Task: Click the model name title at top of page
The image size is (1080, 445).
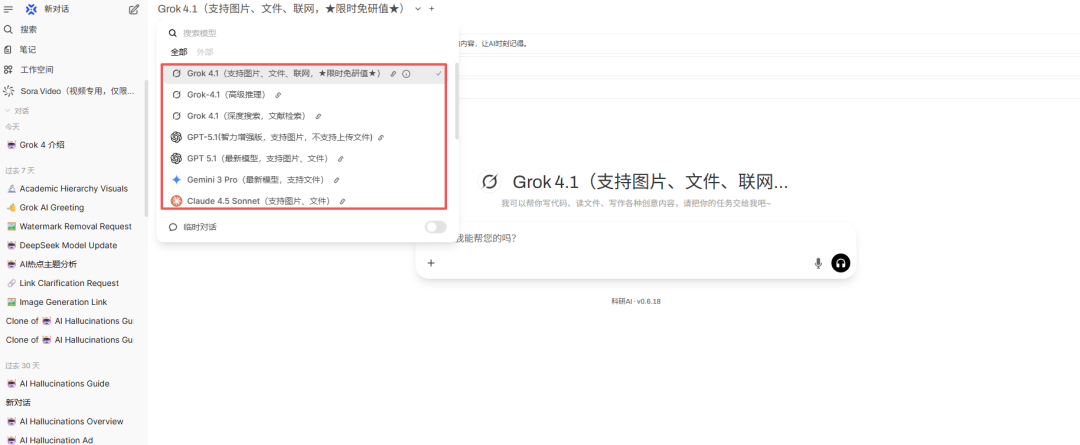Action: pyautogui.click(x=283, y=9)
